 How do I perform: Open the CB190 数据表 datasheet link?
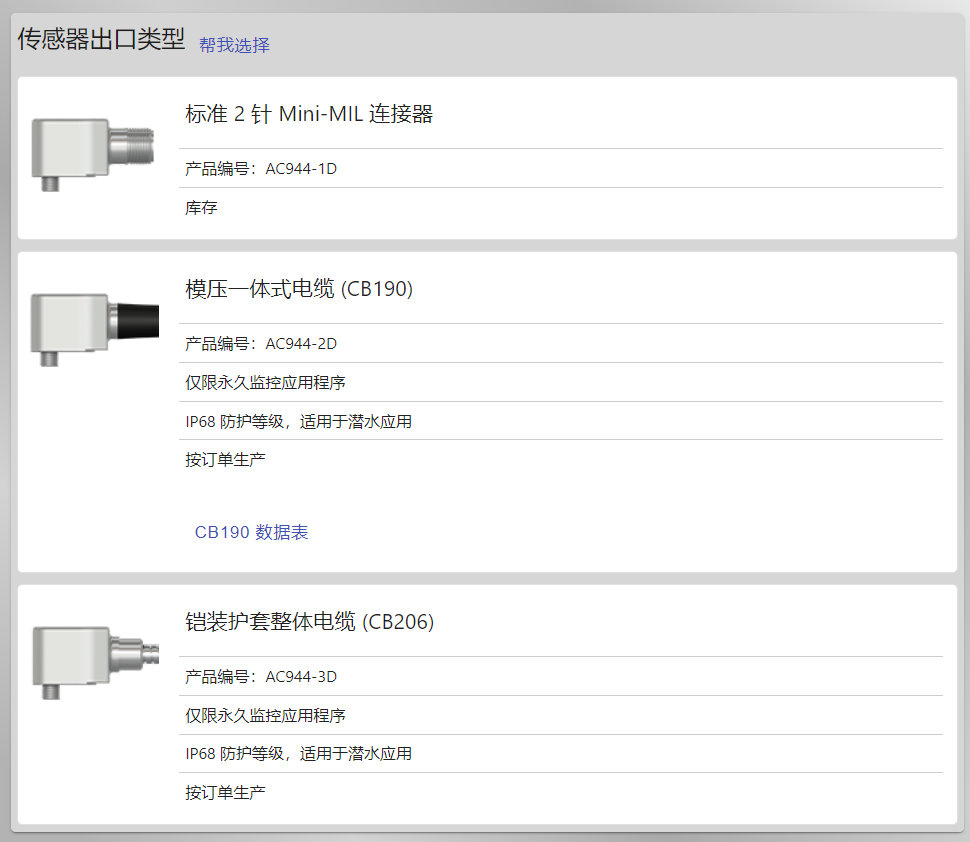(x=251, y=532)
